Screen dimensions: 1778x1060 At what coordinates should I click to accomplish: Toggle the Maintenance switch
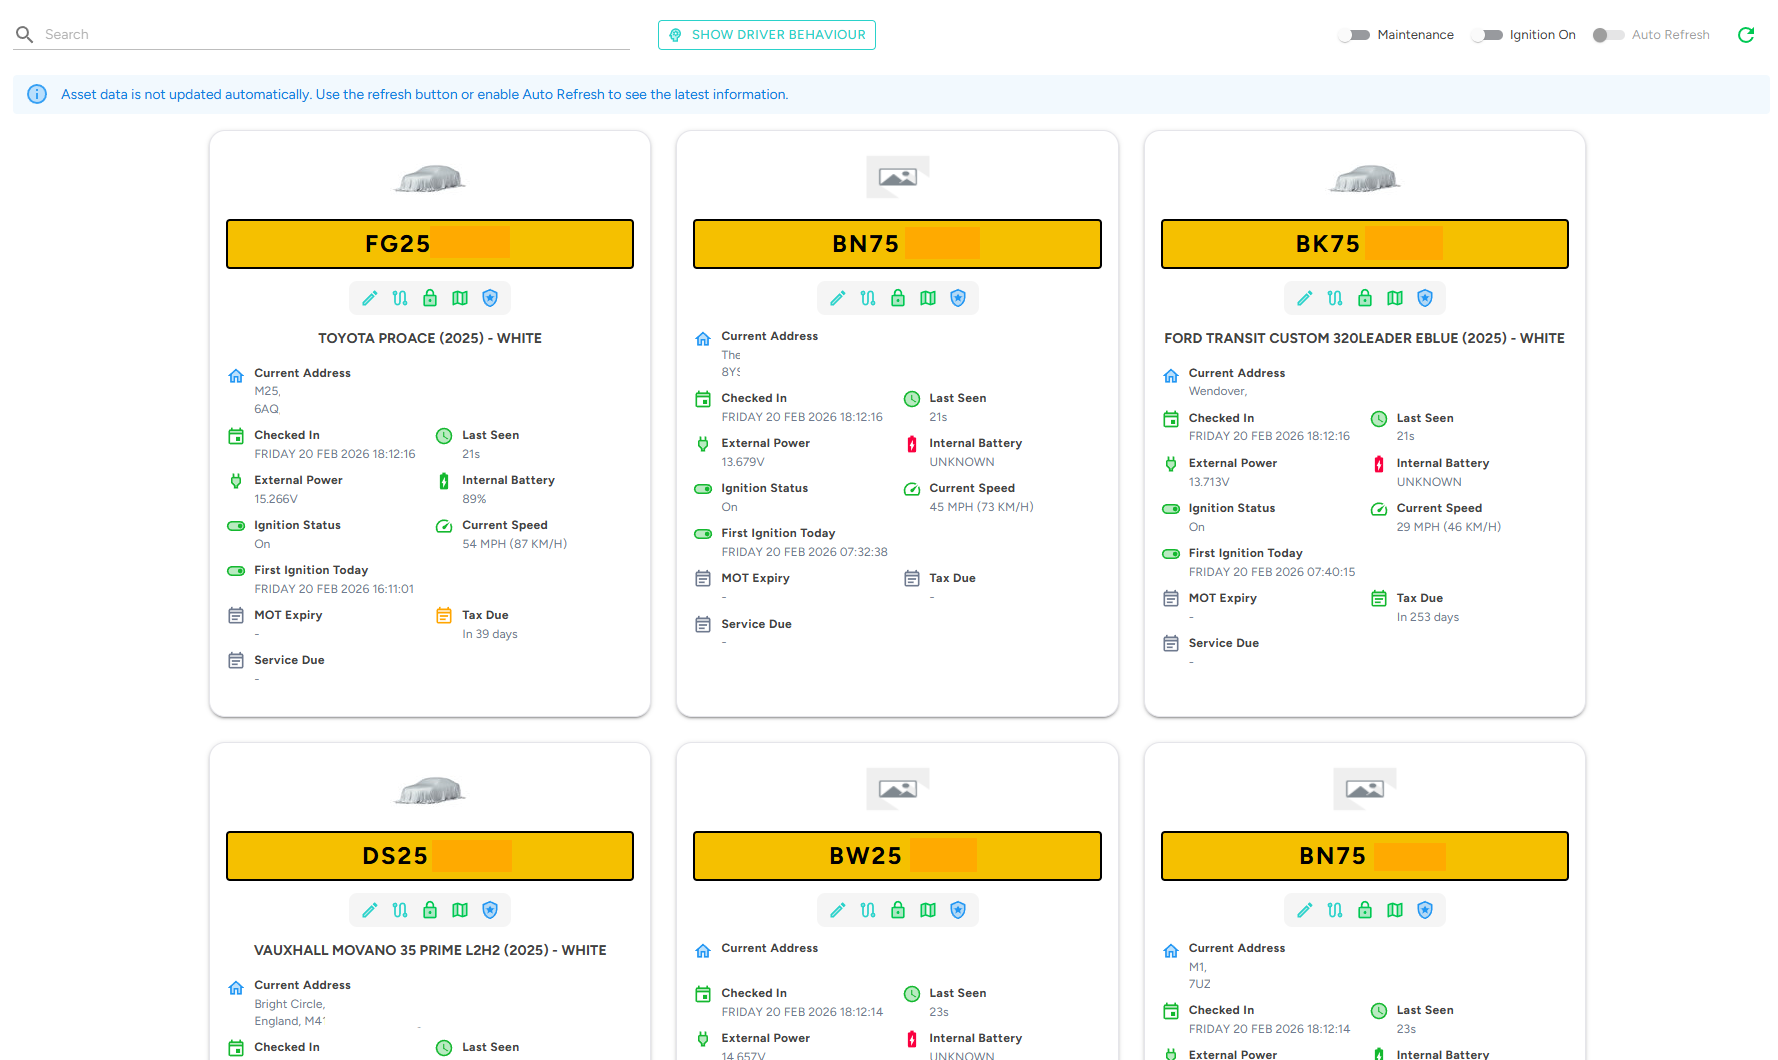coord(1354,35)
